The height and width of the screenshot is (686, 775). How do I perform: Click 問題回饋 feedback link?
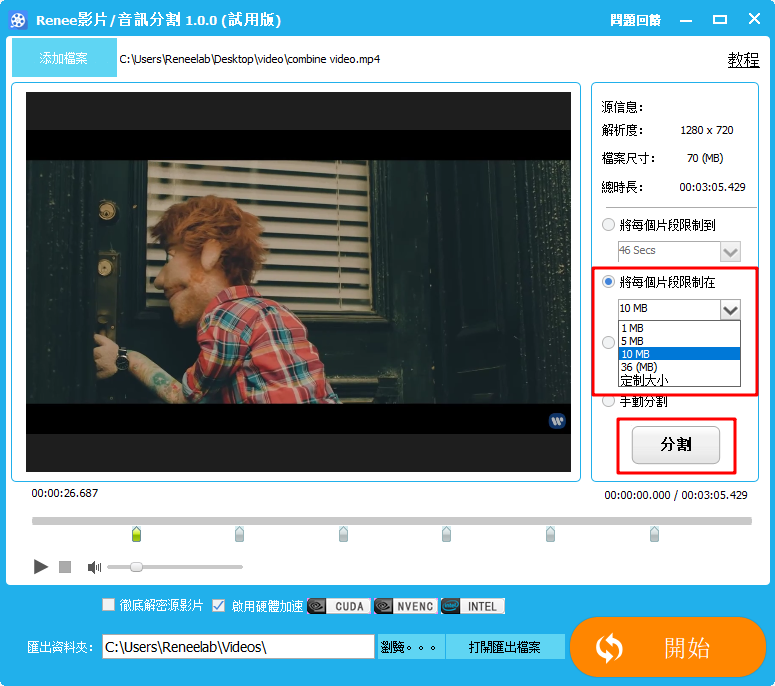pyautogui.click(x=635, y=20)
